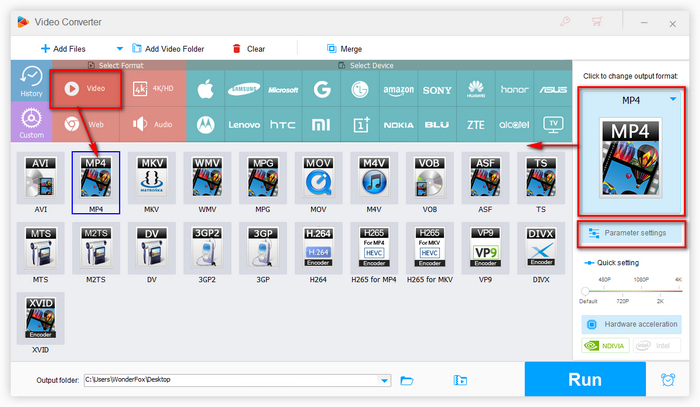The width and height of the screenshot is (700, 407).
Task: Open the Huawei device category
Action: point(476,89)
